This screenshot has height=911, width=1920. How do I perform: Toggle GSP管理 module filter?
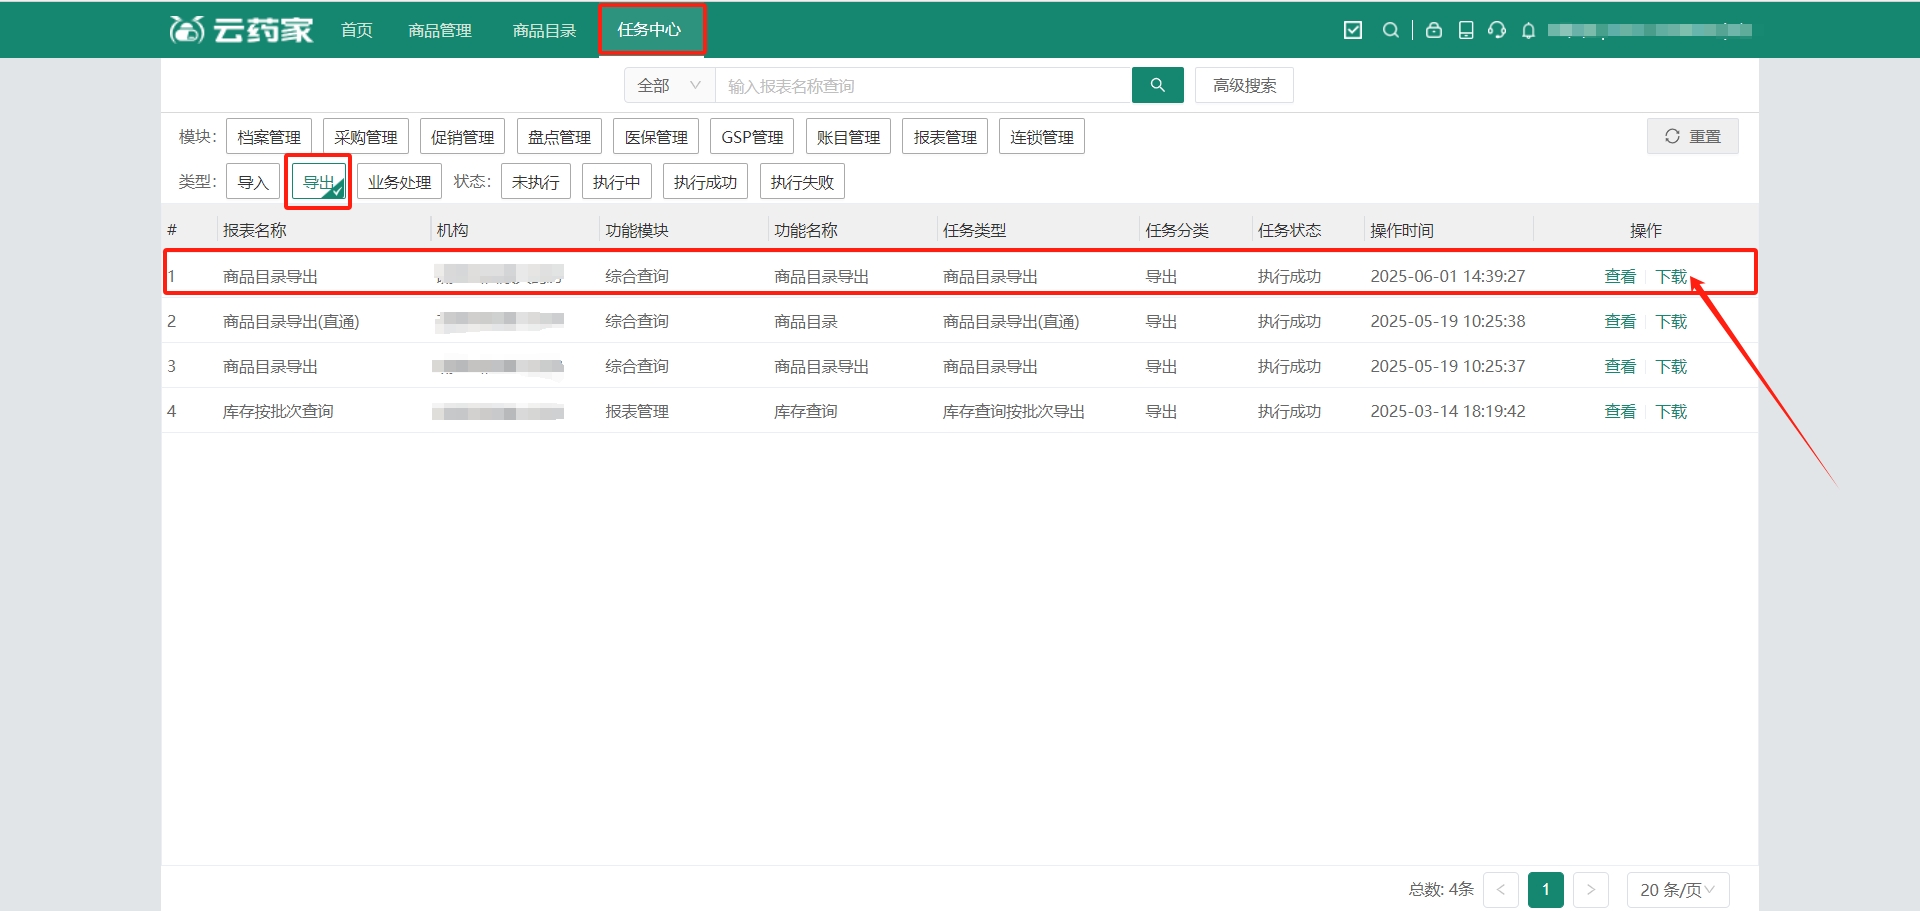(752, 137)
